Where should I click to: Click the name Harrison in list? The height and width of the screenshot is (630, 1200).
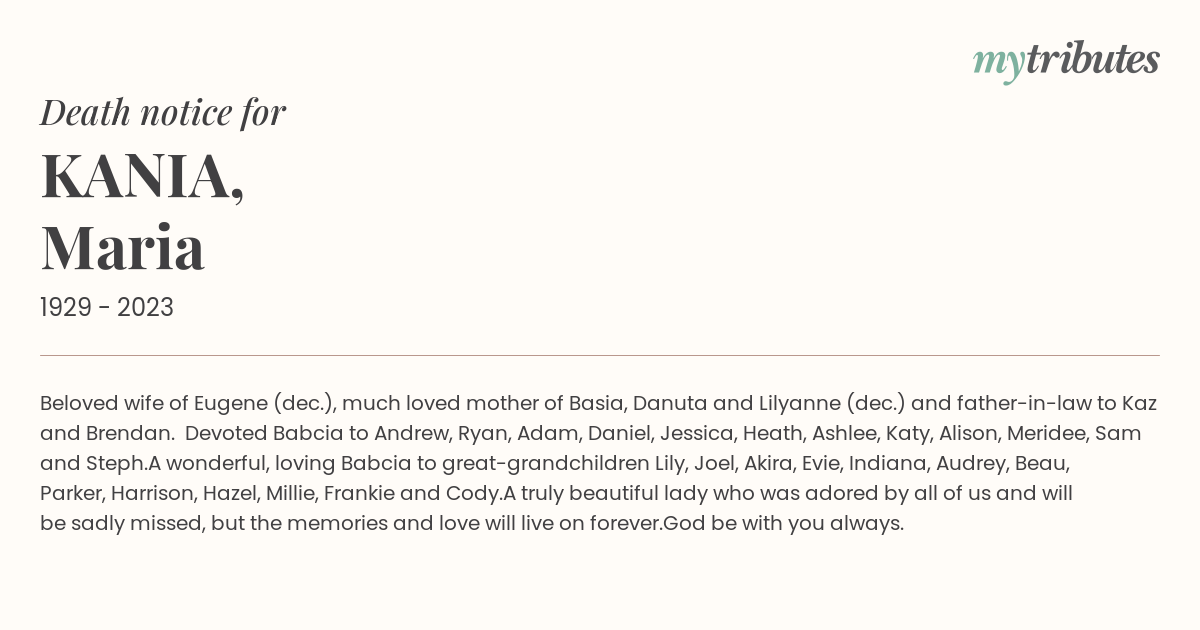click(x=150, y=494)
